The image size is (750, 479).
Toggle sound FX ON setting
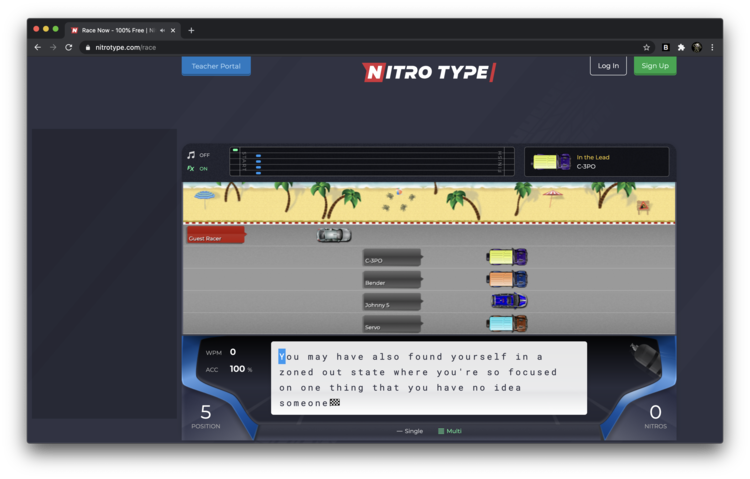pos(197,168)
